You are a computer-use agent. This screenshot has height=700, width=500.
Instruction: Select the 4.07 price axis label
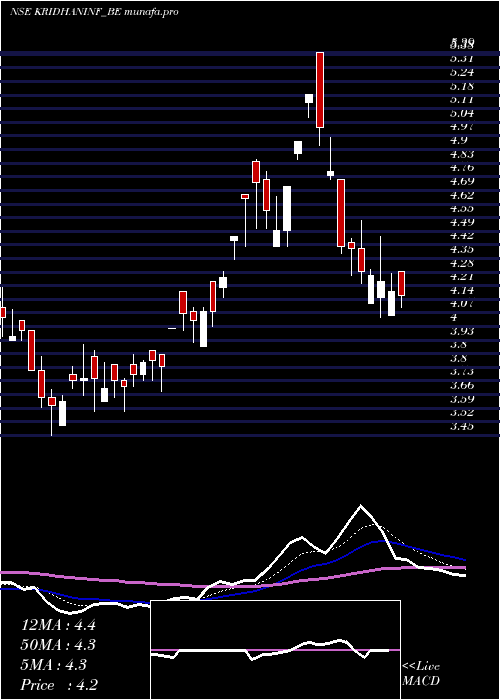click(x=462, y=304)
